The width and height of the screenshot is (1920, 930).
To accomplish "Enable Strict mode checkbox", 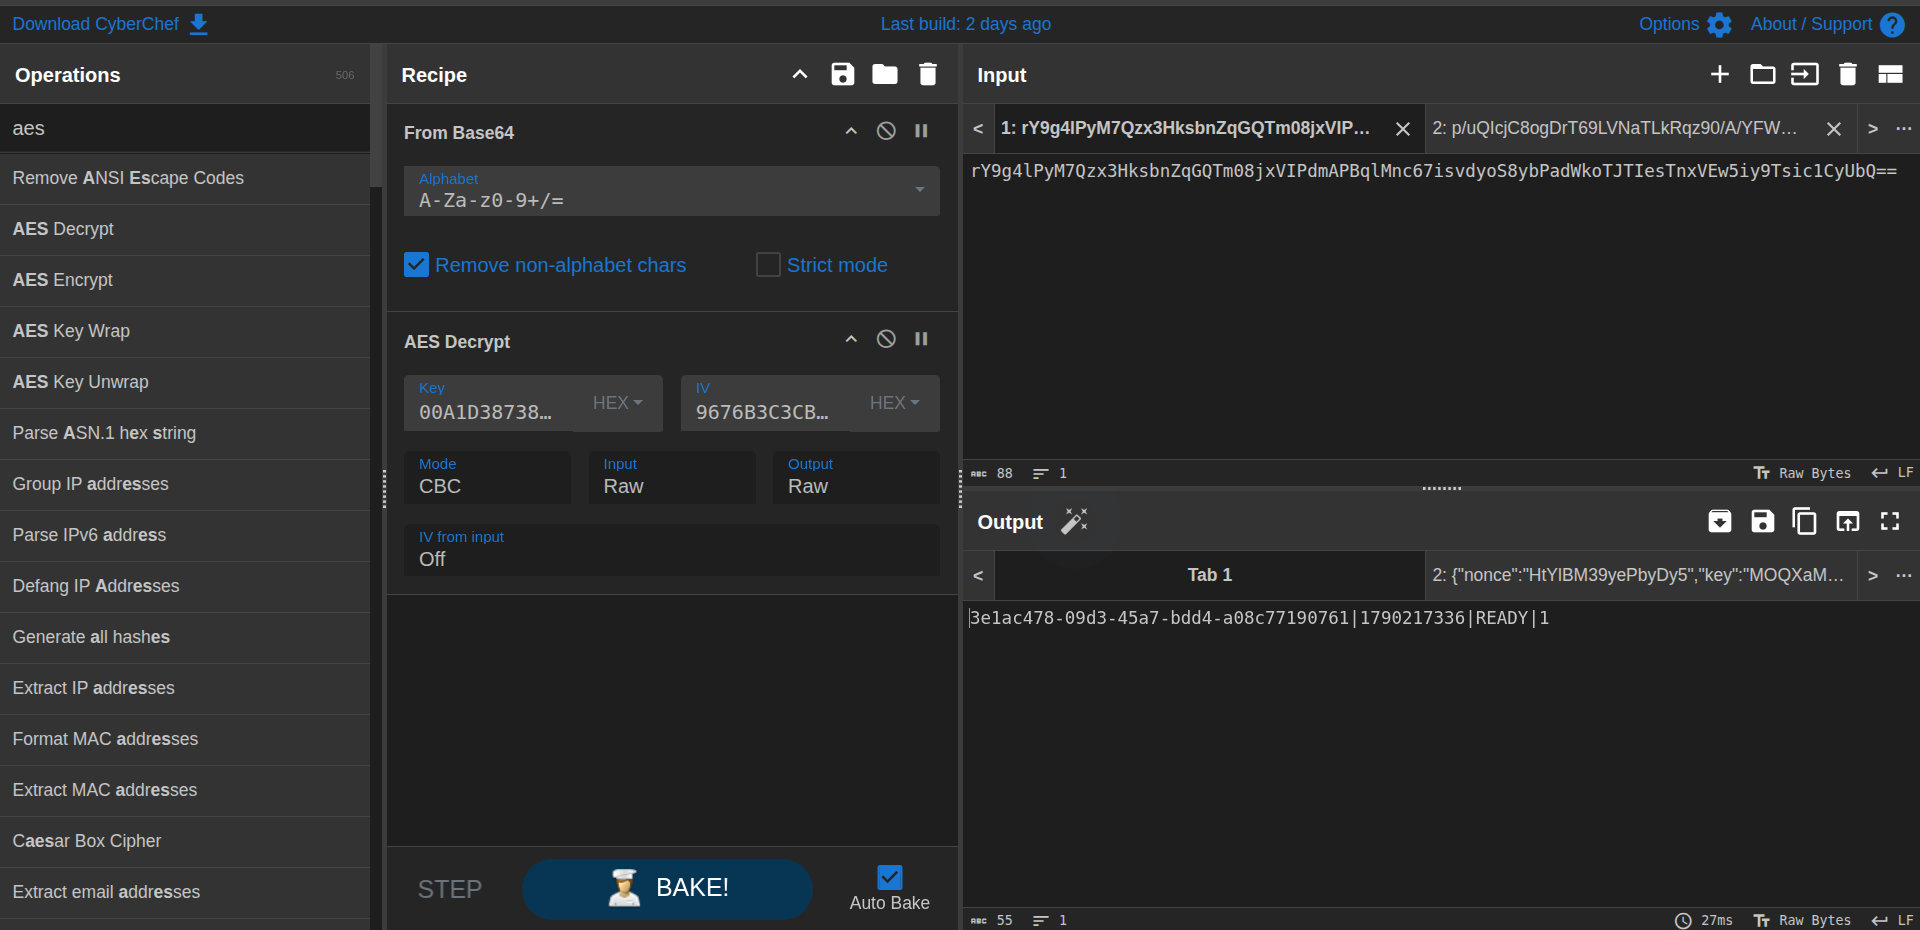I will (768, 264).
